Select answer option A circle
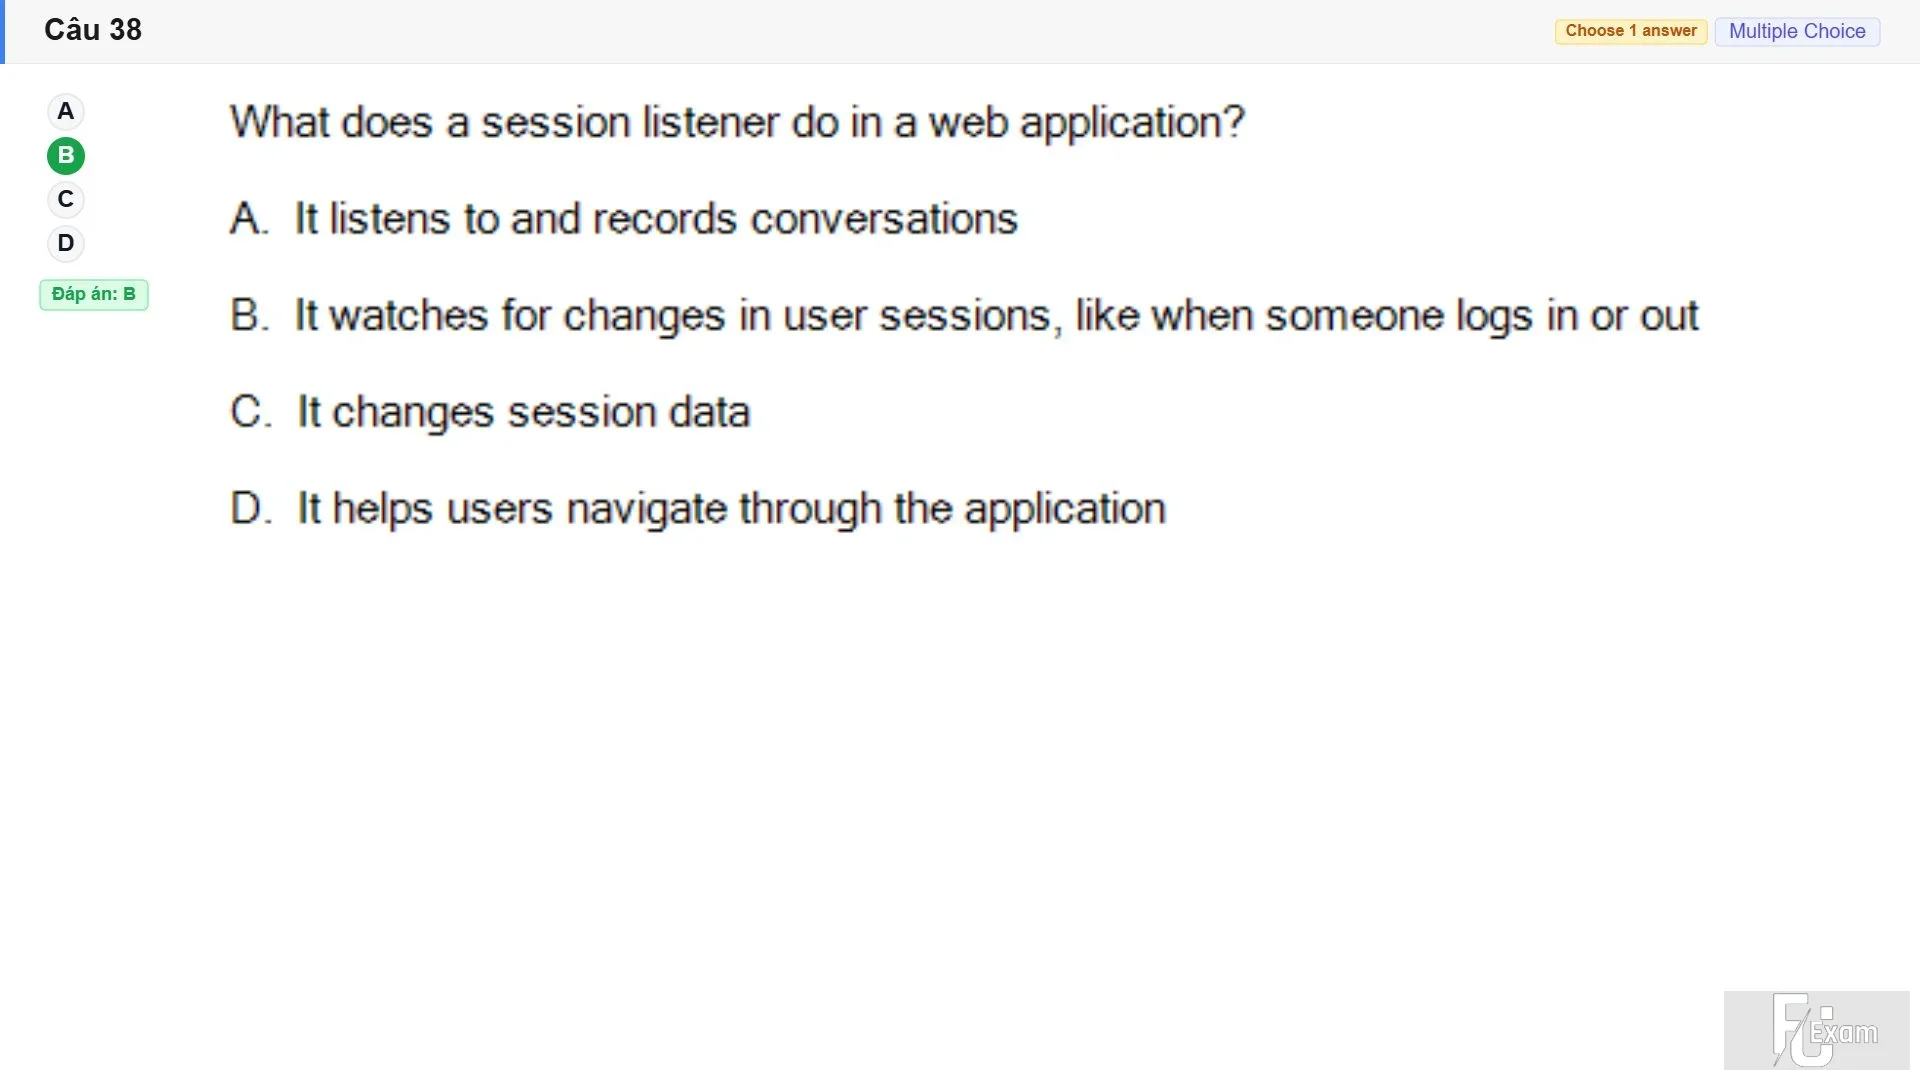Image resolution: width=1920 pixels, height=1080 pixels. 66,111
